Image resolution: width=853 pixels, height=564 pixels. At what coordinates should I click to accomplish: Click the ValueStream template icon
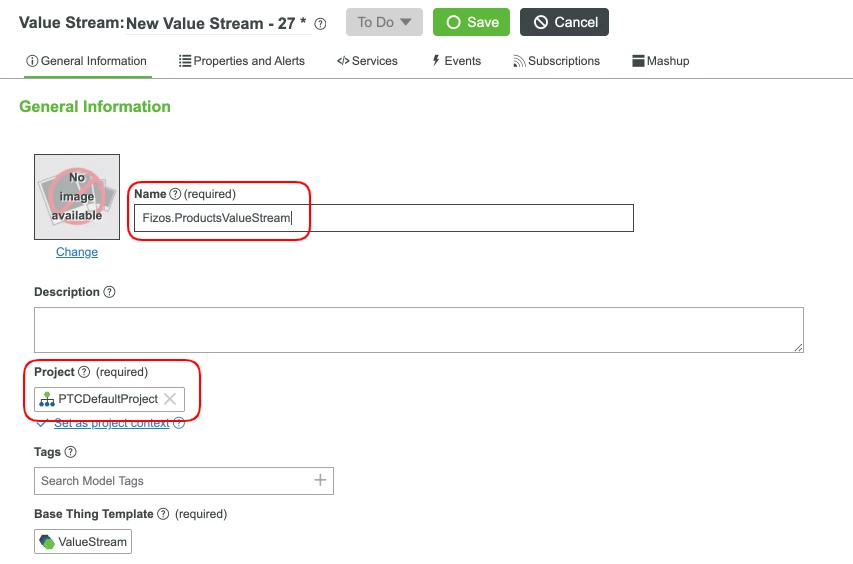(47, 542)
